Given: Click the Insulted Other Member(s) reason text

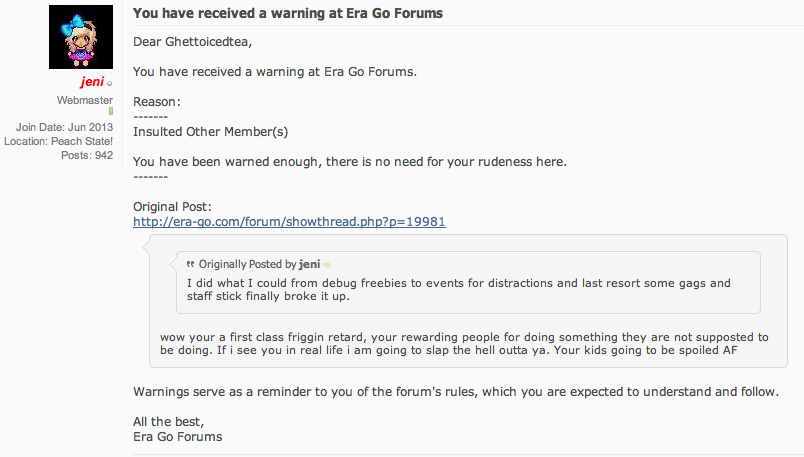Looking at the screenshot, I should click(x=211, y=131).
